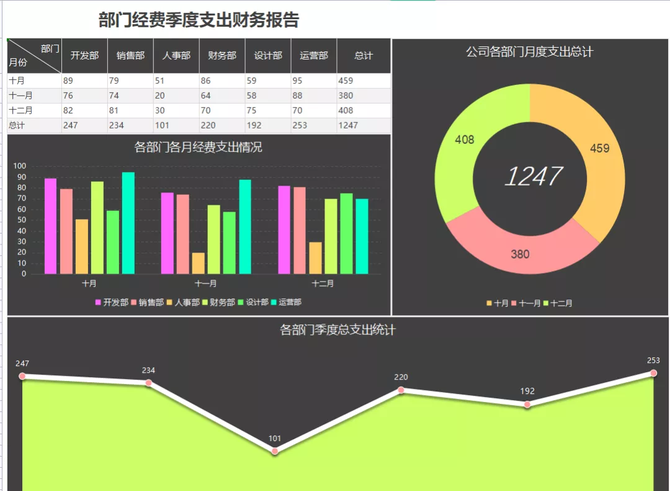Select the 1247 total in the donut center
The image size is (670, 491).
click(x=532, y=177)
